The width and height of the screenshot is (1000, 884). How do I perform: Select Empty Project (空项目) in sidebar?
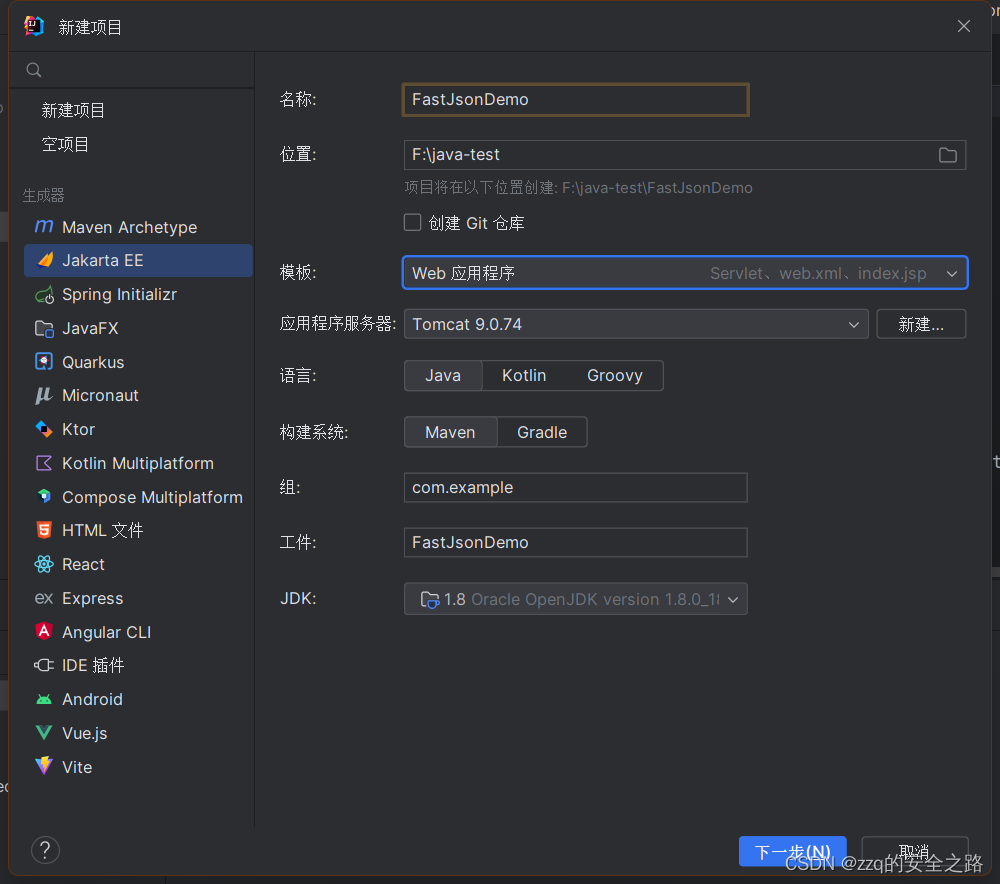pos(65,144)
